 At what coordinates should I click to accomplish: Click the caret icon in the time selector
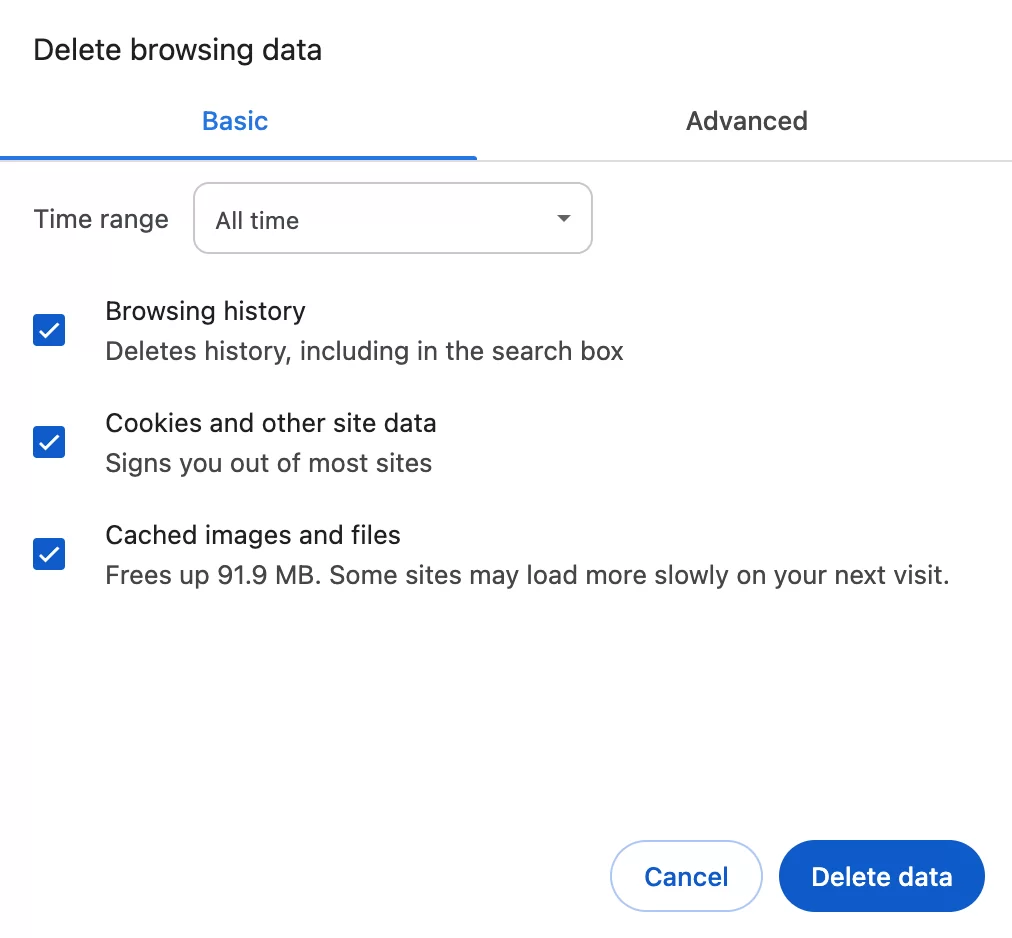[563, 218]
